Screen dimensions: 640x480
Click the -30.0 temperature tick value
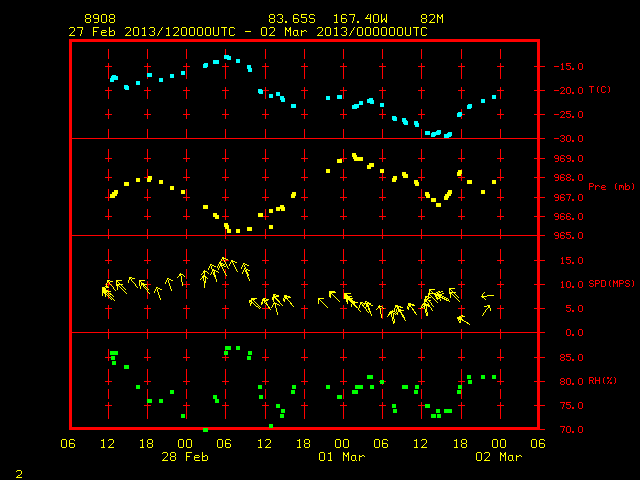tap(569, 139)
